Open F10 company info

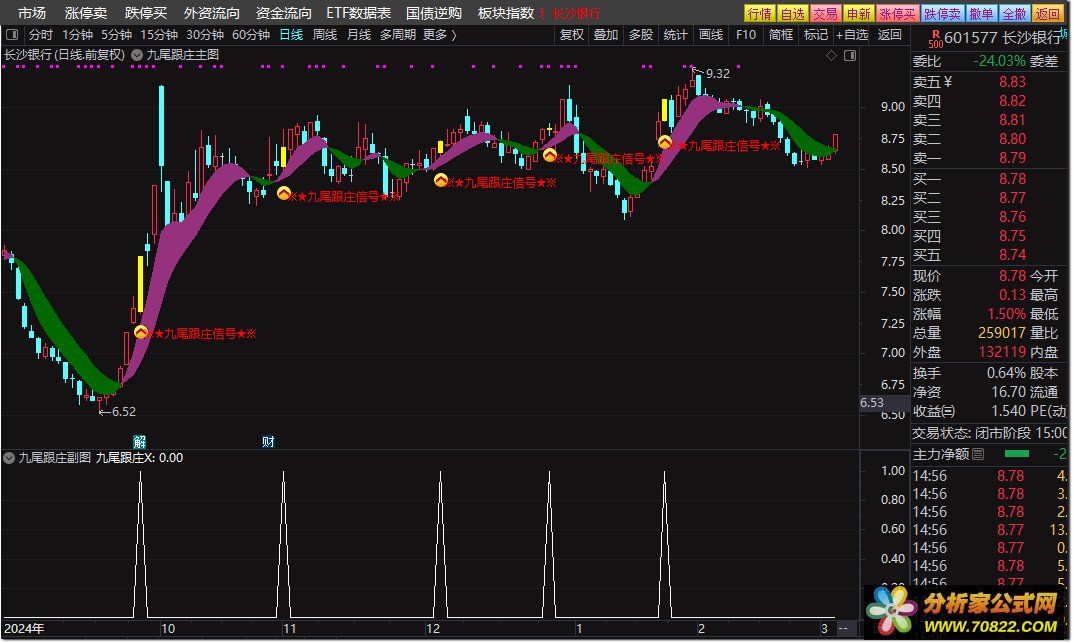click(x=746, y=34)
